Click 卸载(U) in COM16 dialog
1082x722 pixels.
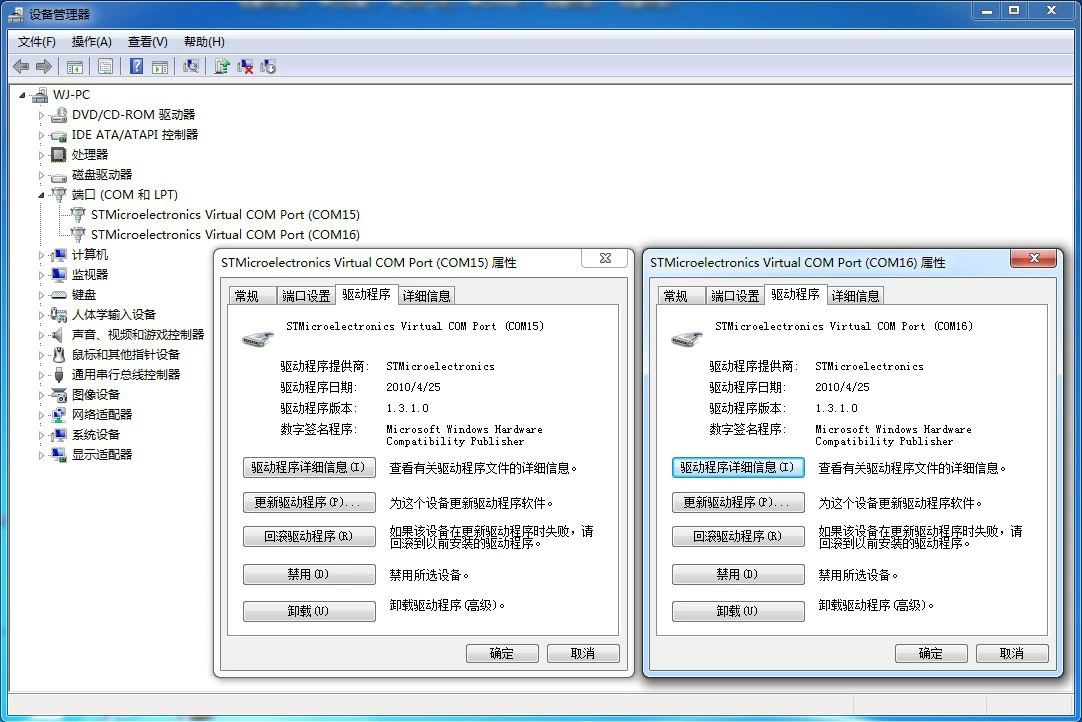738,611
